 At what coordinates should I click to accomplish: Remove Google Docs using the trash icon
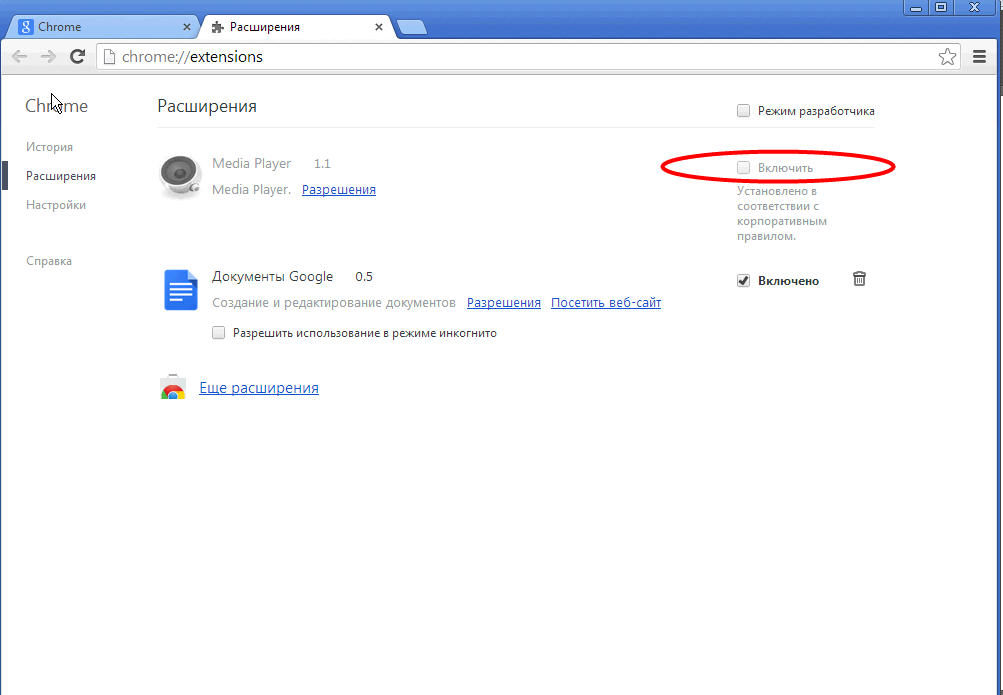[859, 279]
